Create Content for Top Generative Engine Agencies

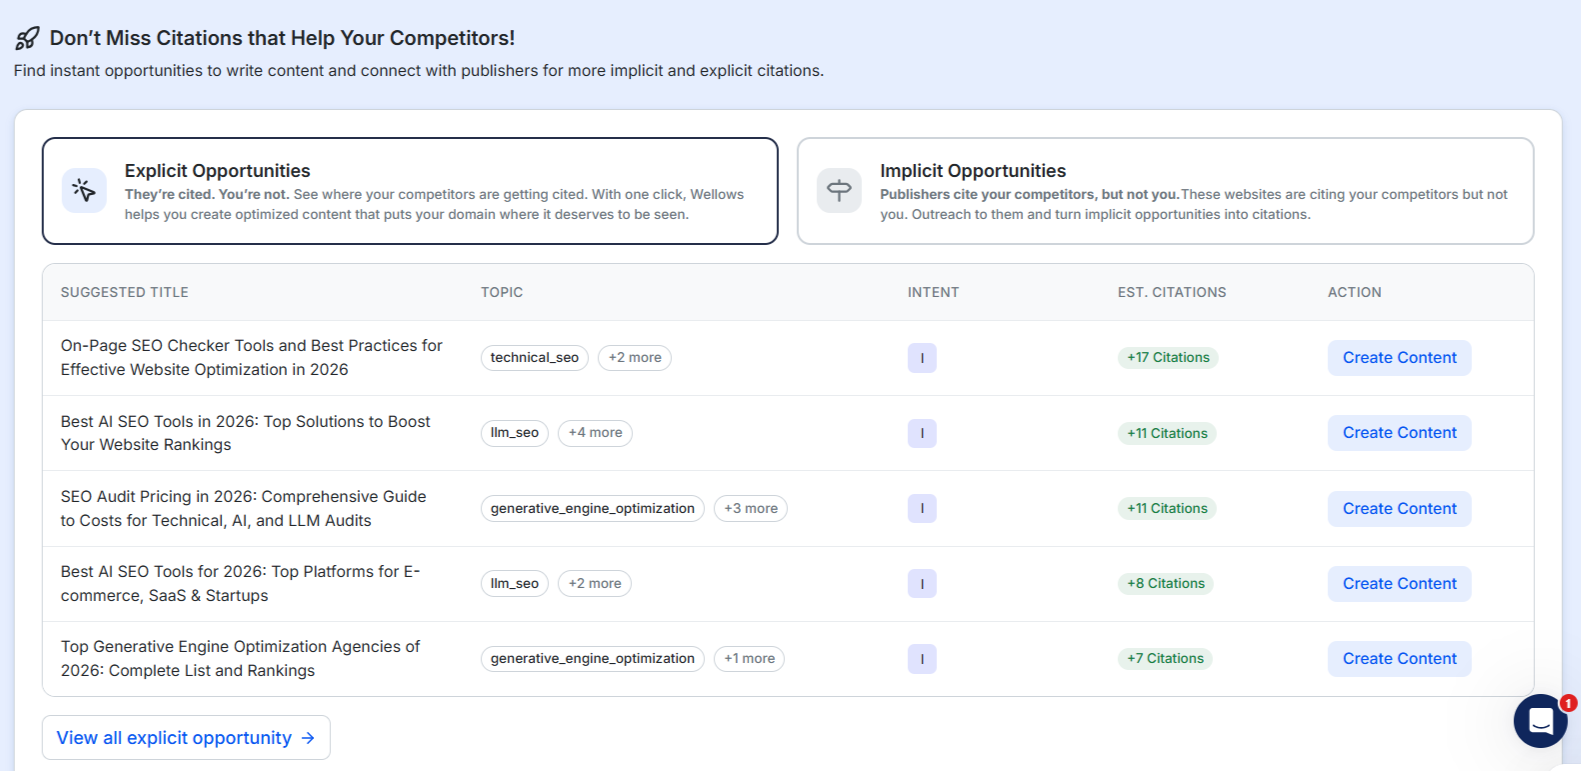(x=1399, y=659)
